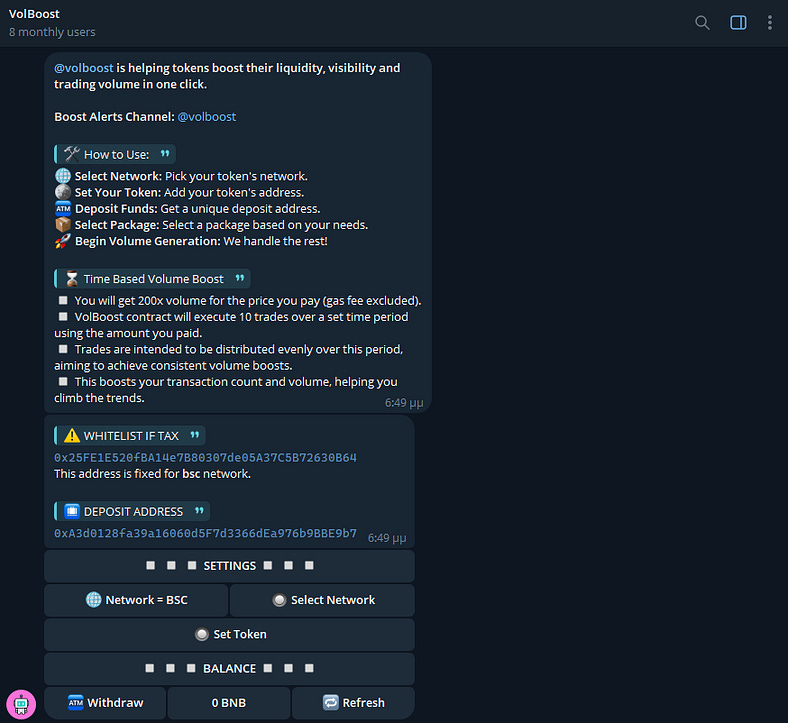
Task: Click the Network = BSC button
Action: pos(136,600)
